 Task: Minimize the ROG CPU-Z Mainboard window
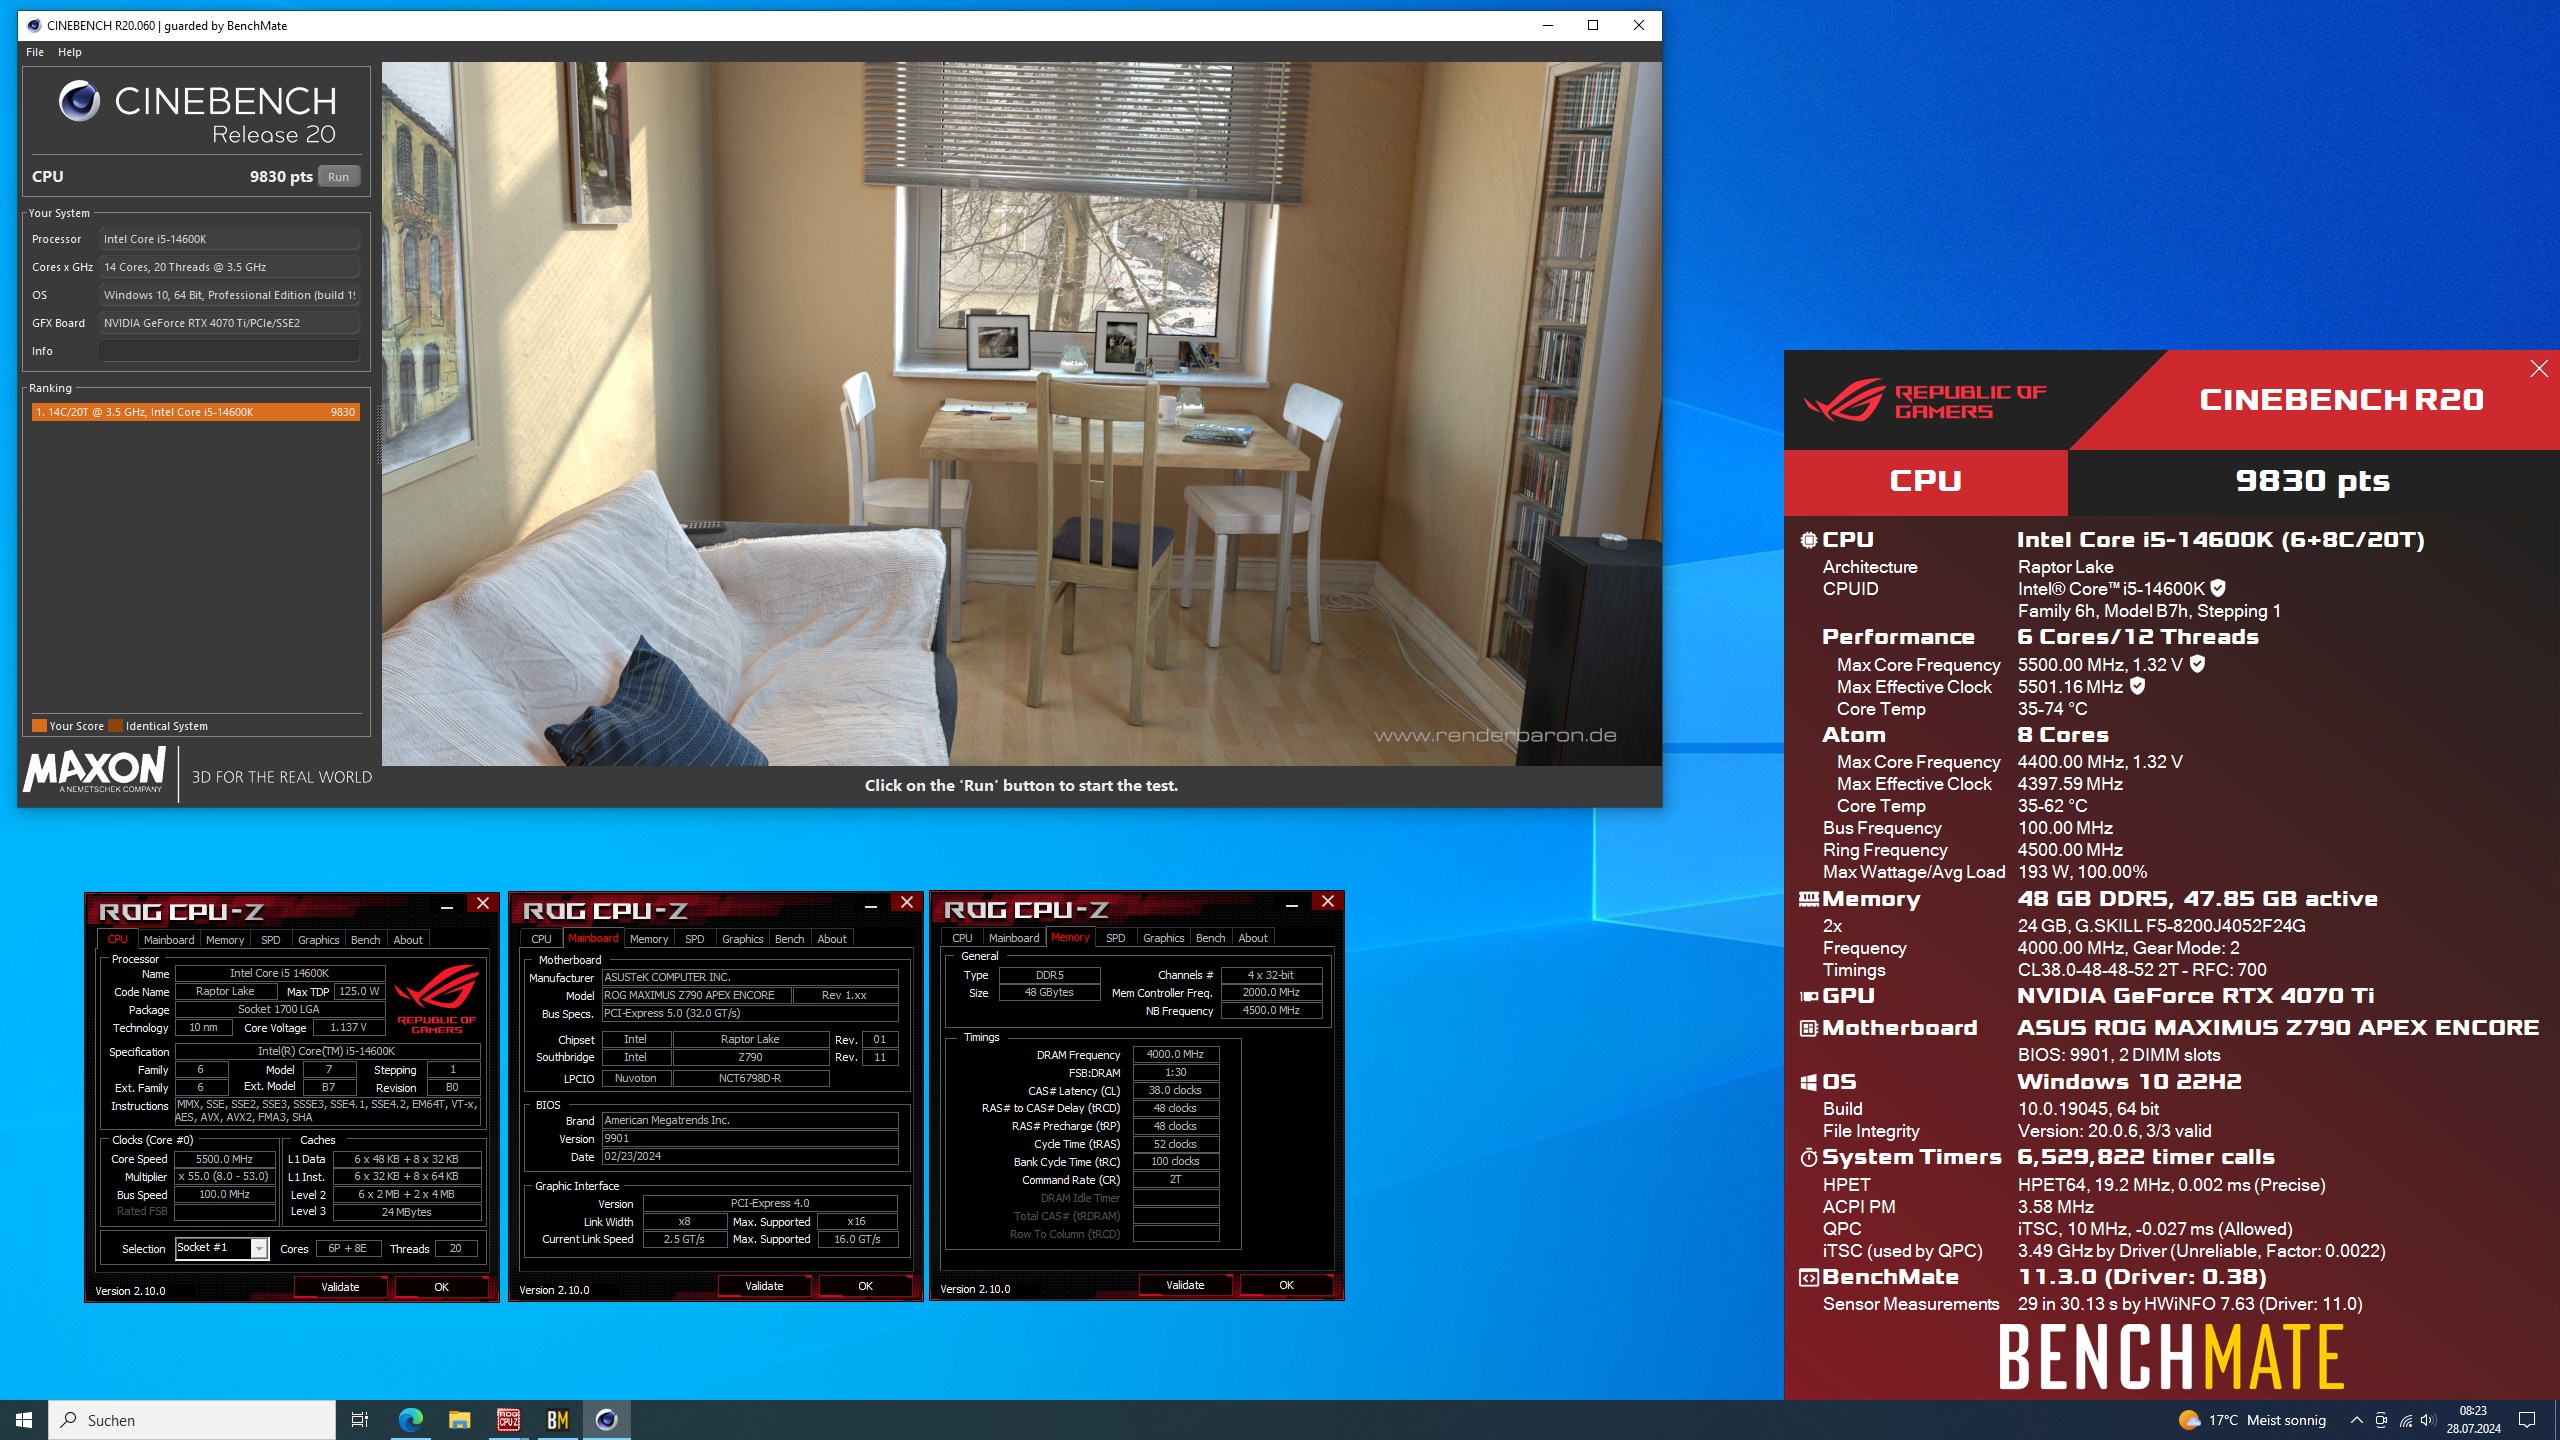(871, 904)
